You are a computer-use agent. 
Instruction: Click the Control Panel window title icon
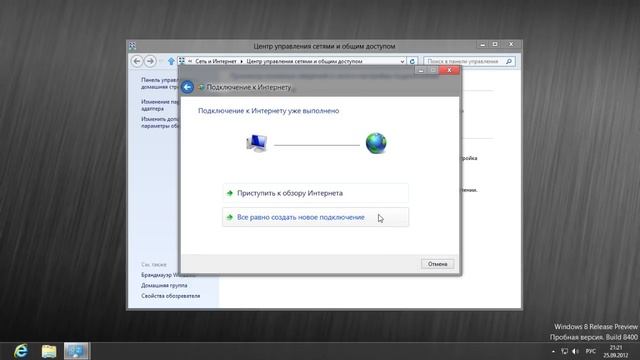pyautogui.click(x=133, y=46)
